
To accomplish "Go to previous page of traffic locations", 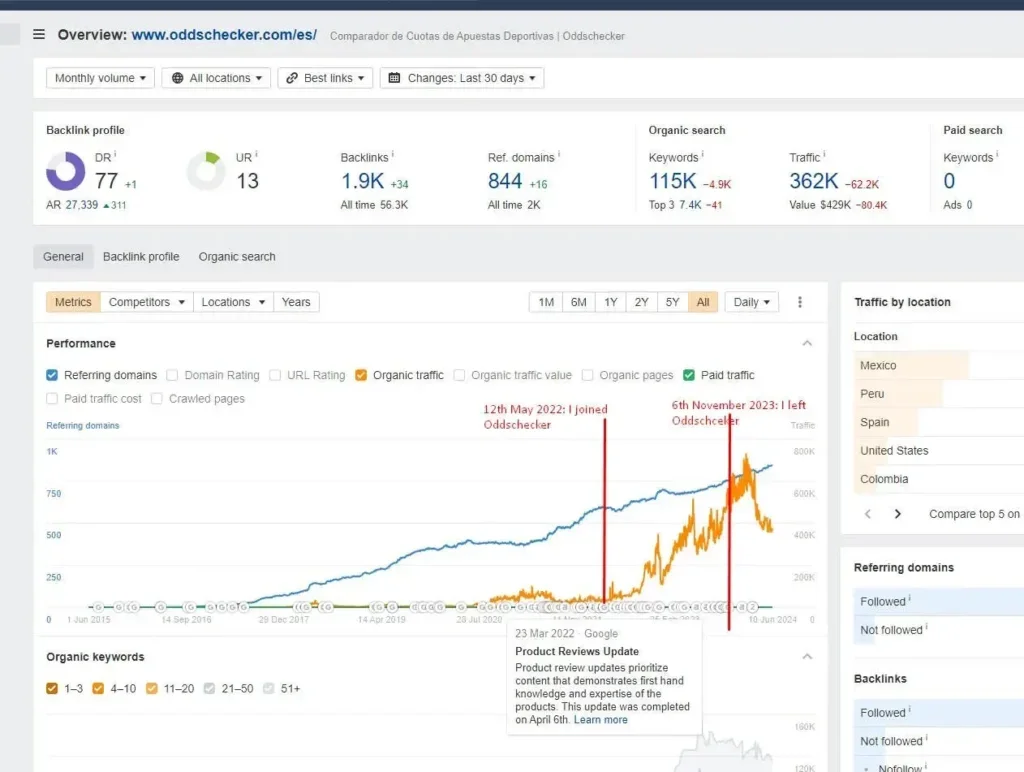I will (x=868, y=514).
